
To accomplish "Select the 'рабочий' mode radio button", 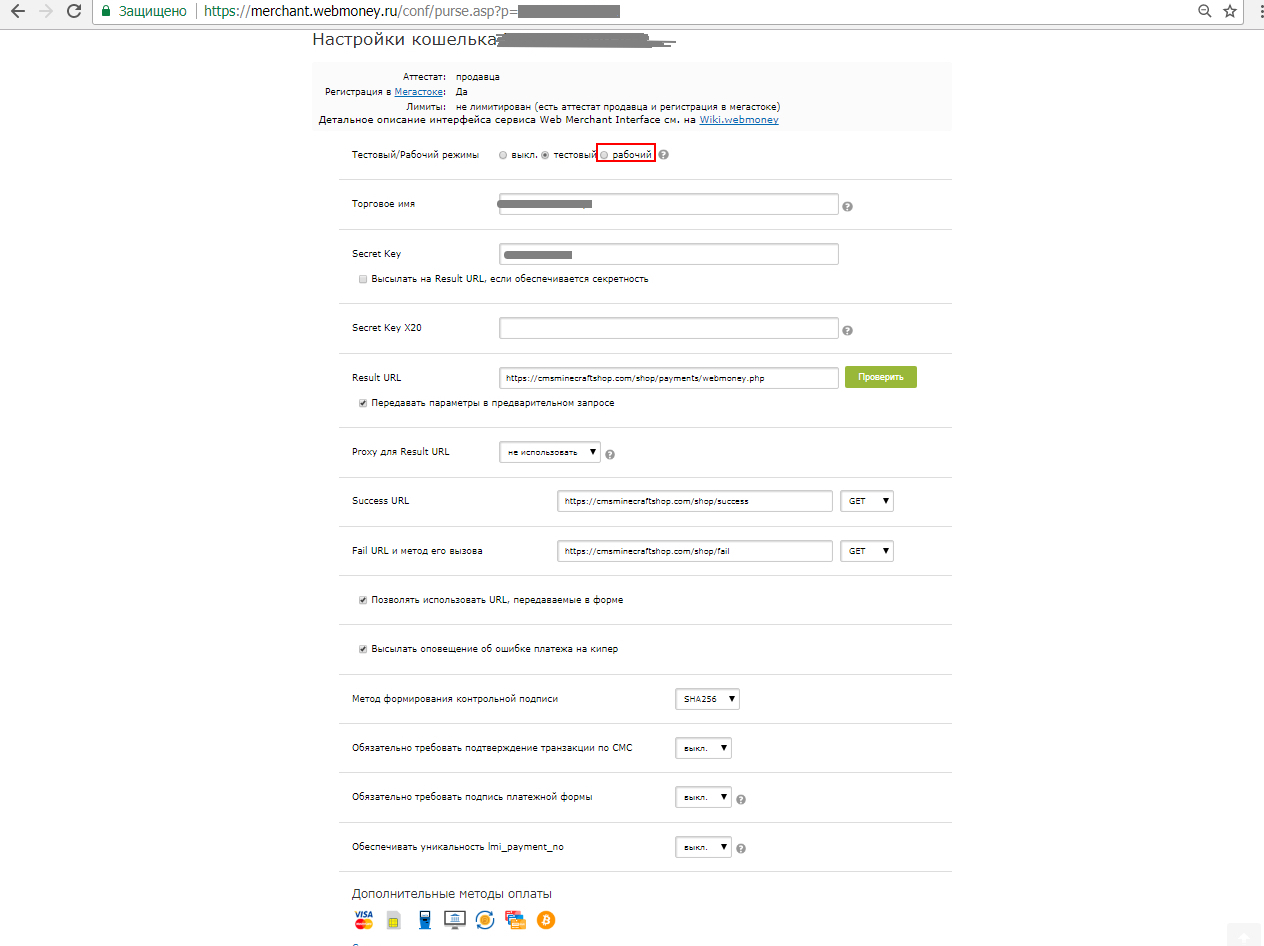I will point(604,155).
